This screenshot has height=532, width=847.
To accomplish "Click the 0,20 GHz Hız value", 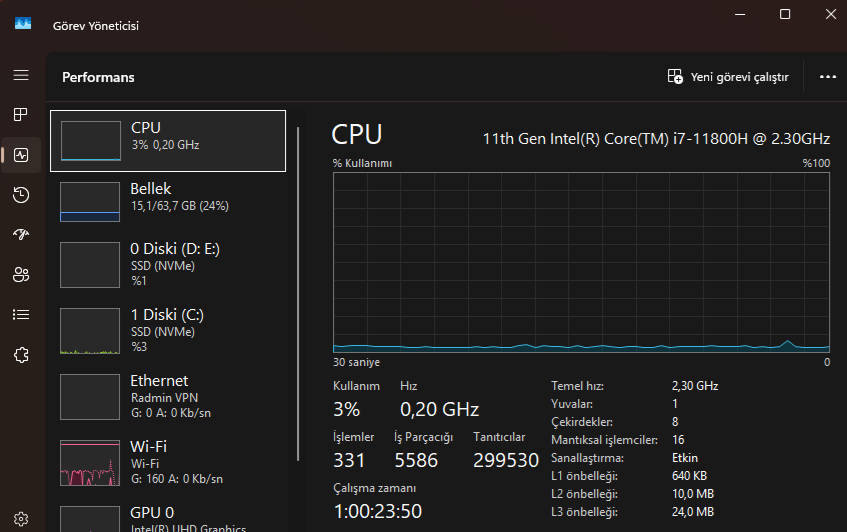I will [x=439, y=409].
